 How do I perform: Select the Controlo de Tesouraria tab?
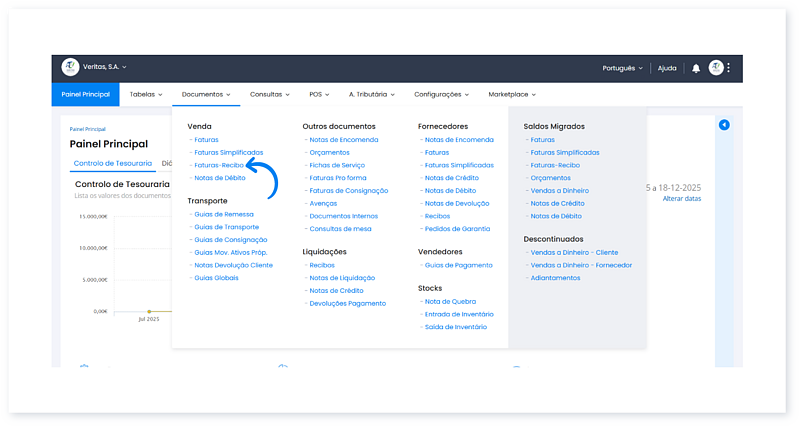(113, 163)
